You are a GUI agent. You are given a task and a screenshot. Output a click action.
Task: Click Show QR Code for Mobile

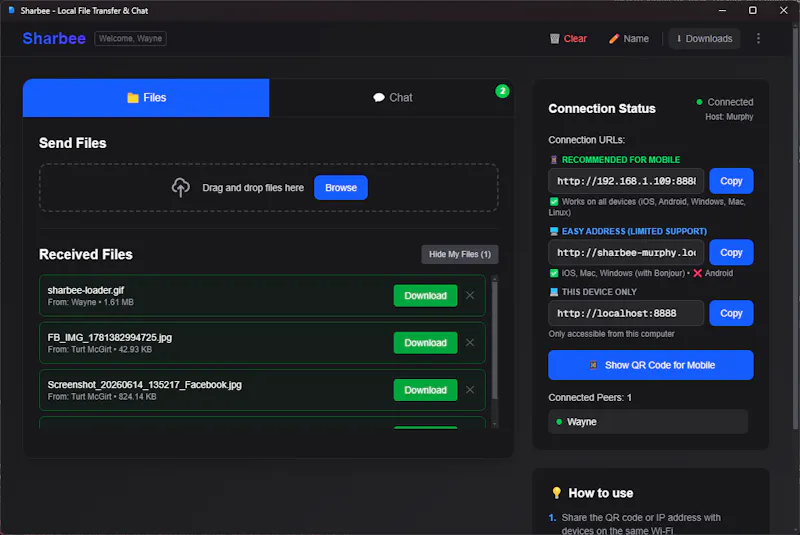click(651, 365)
